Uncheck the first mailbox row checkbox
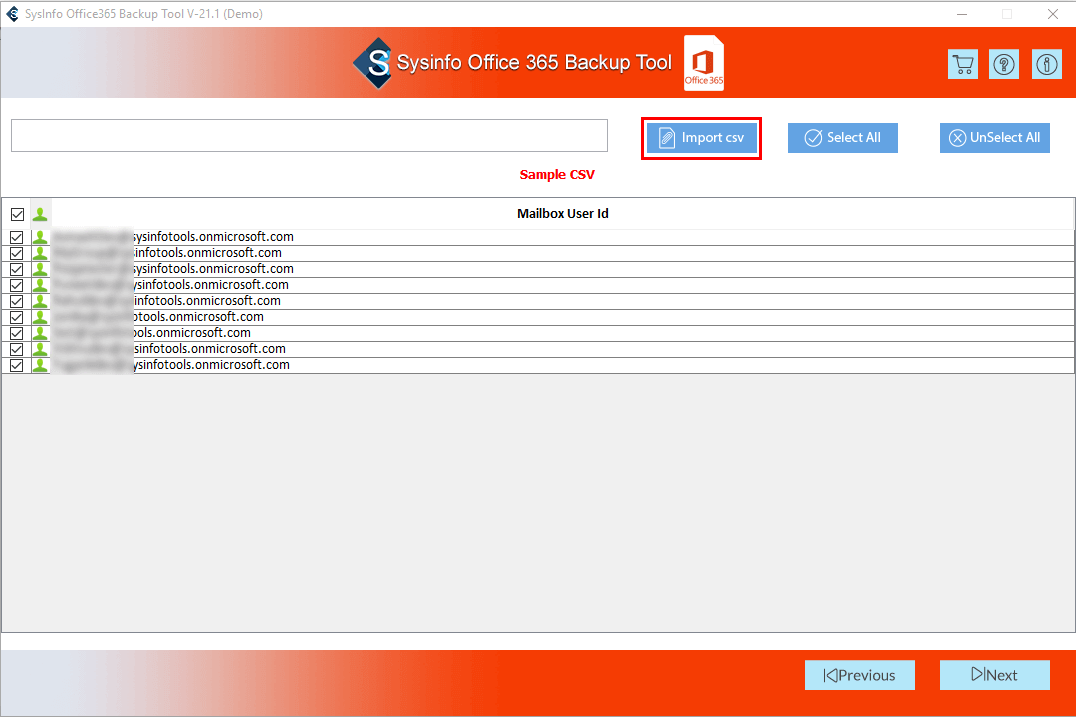The height and width of the screenshot is (717, 1076). point(16,237)
